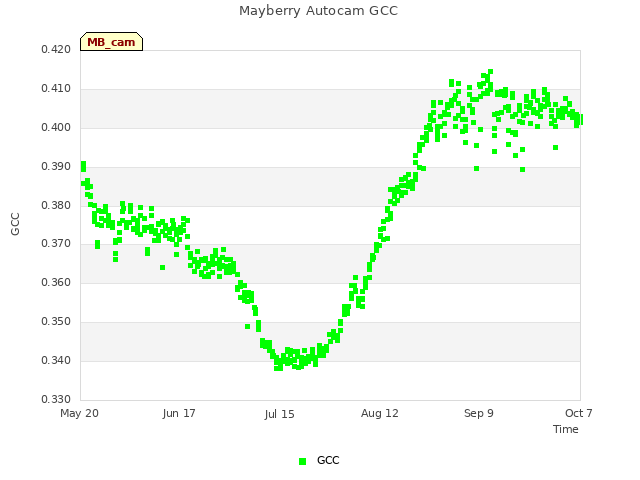640x480 pixels.
Task: Click the y-axis value 0.420
Action: (x=56, y=49)
